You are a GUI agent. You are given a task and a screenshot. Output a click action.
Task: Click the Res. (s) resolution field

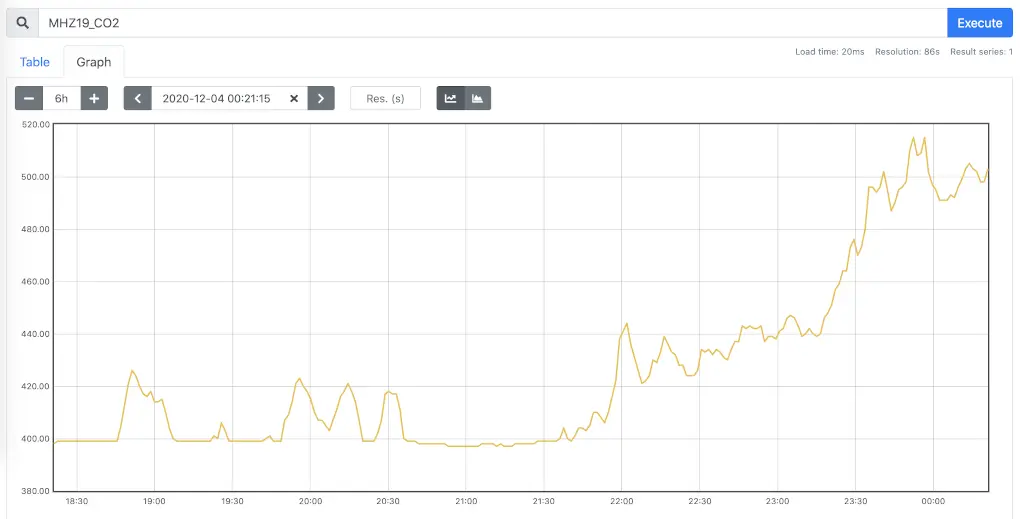[x=385, y=98]
